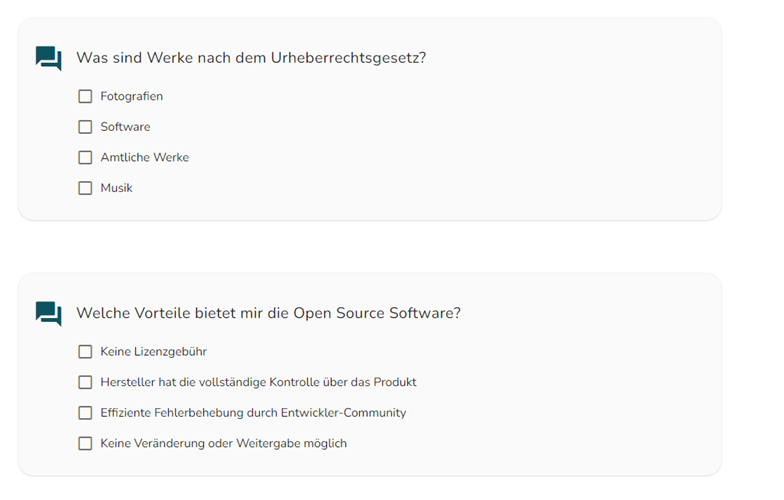The height and width of the screenshot is (500, 784).
Task: Click the chat icon beside the Urheberrechtsgesetz question
Action: tap(48, 58)
